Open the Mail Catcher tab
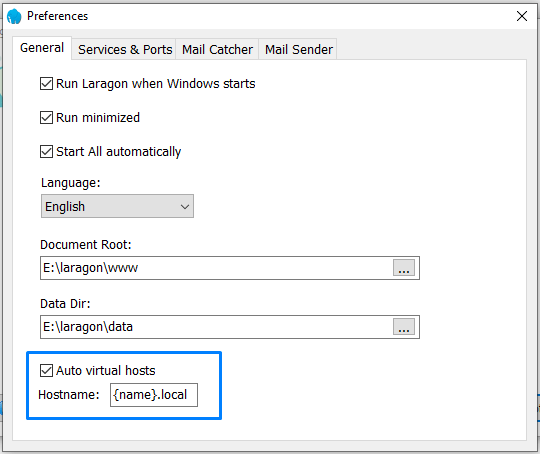Screen dimensions: 540x454 click(217, 49)
